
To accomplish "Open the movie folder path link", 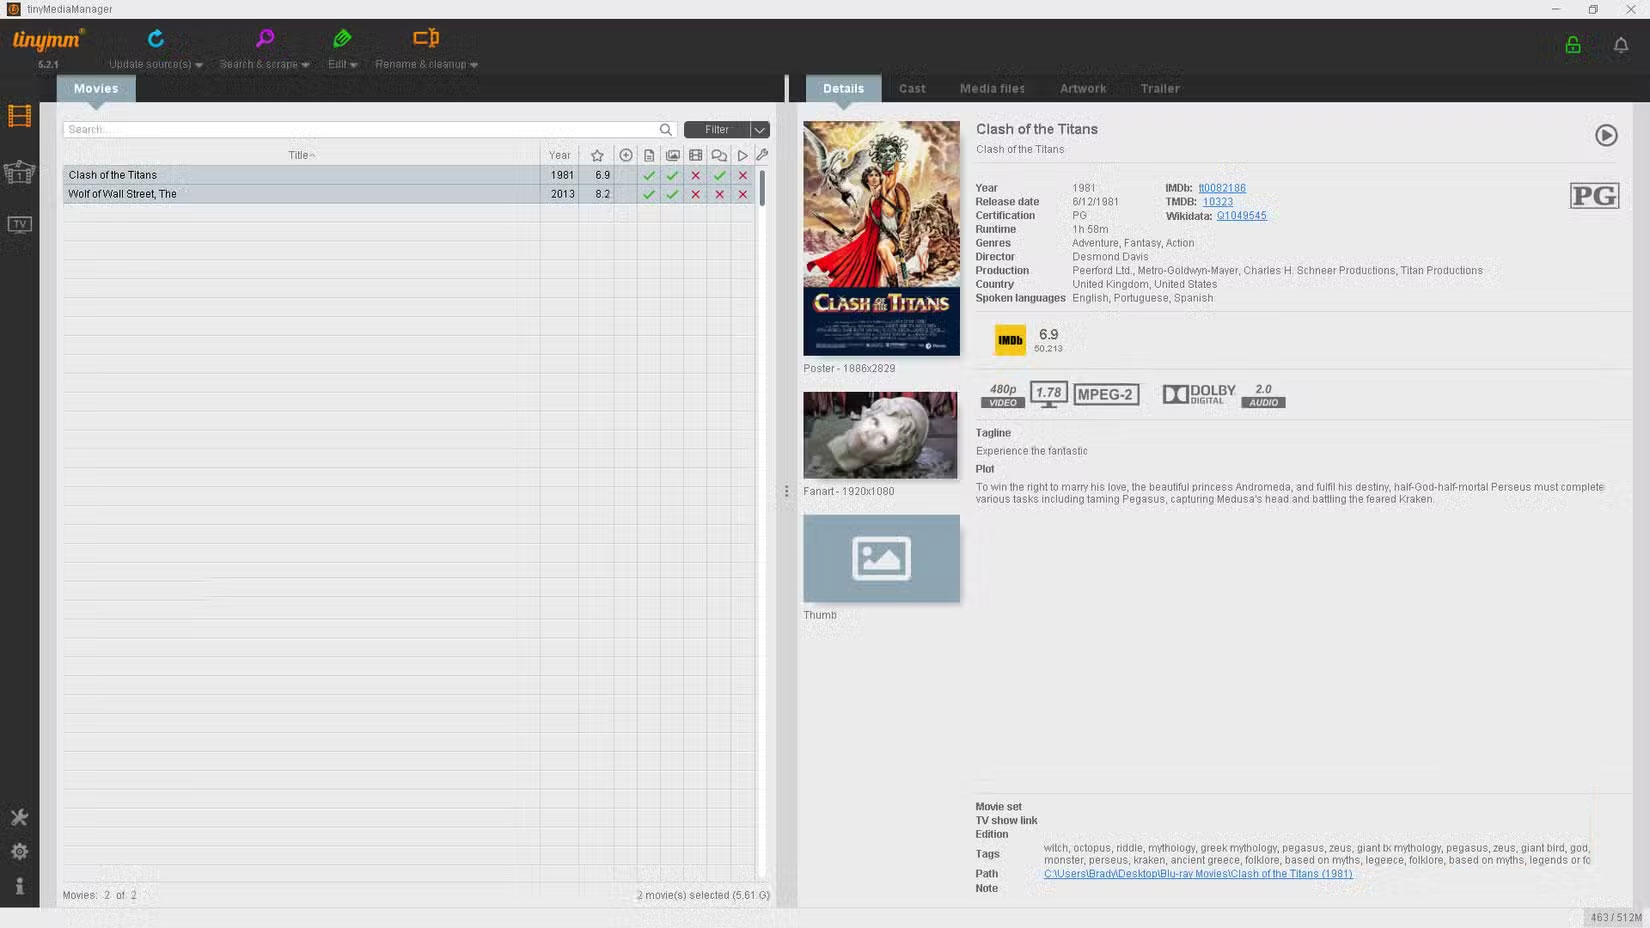I will coord(1197,874).
